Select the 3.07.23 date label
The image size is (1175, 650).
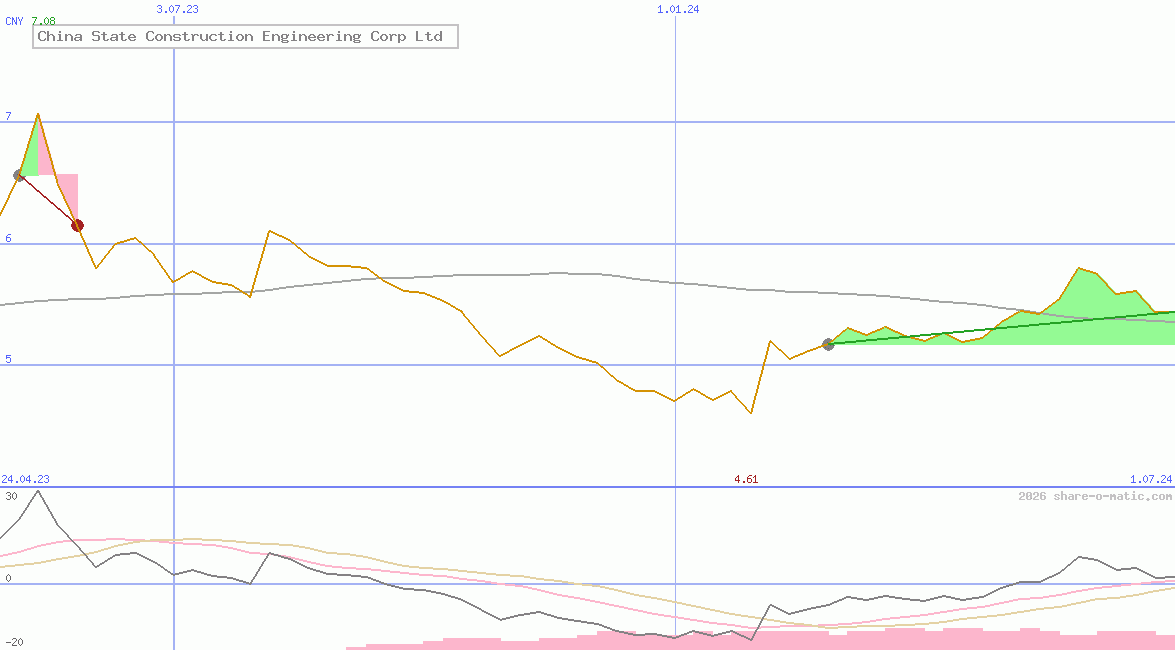[x=178, y=9]
